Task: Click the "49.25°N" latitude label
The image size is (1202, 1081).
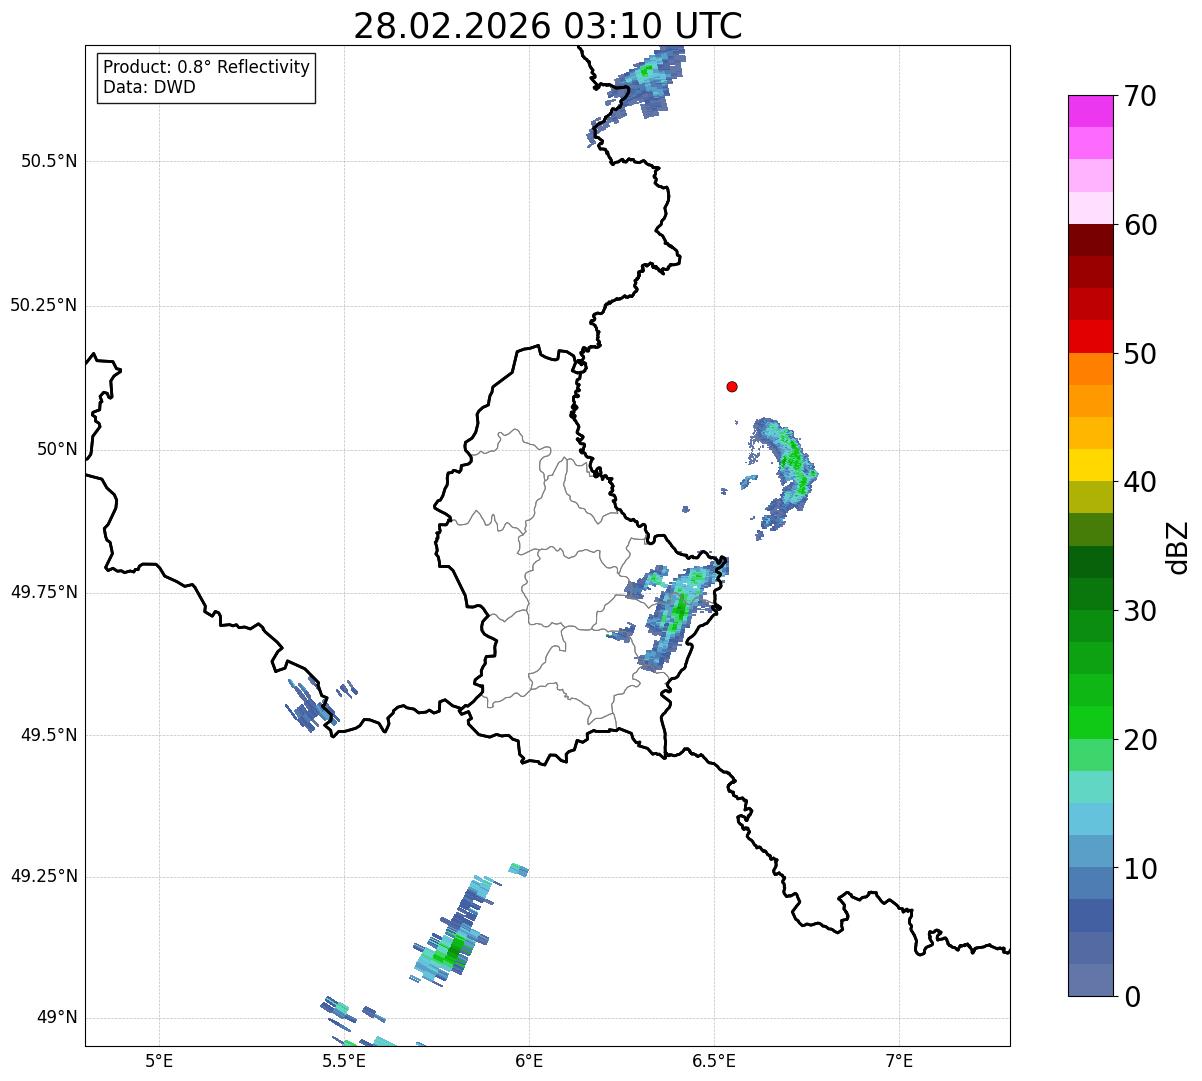Action: (44, 877)
